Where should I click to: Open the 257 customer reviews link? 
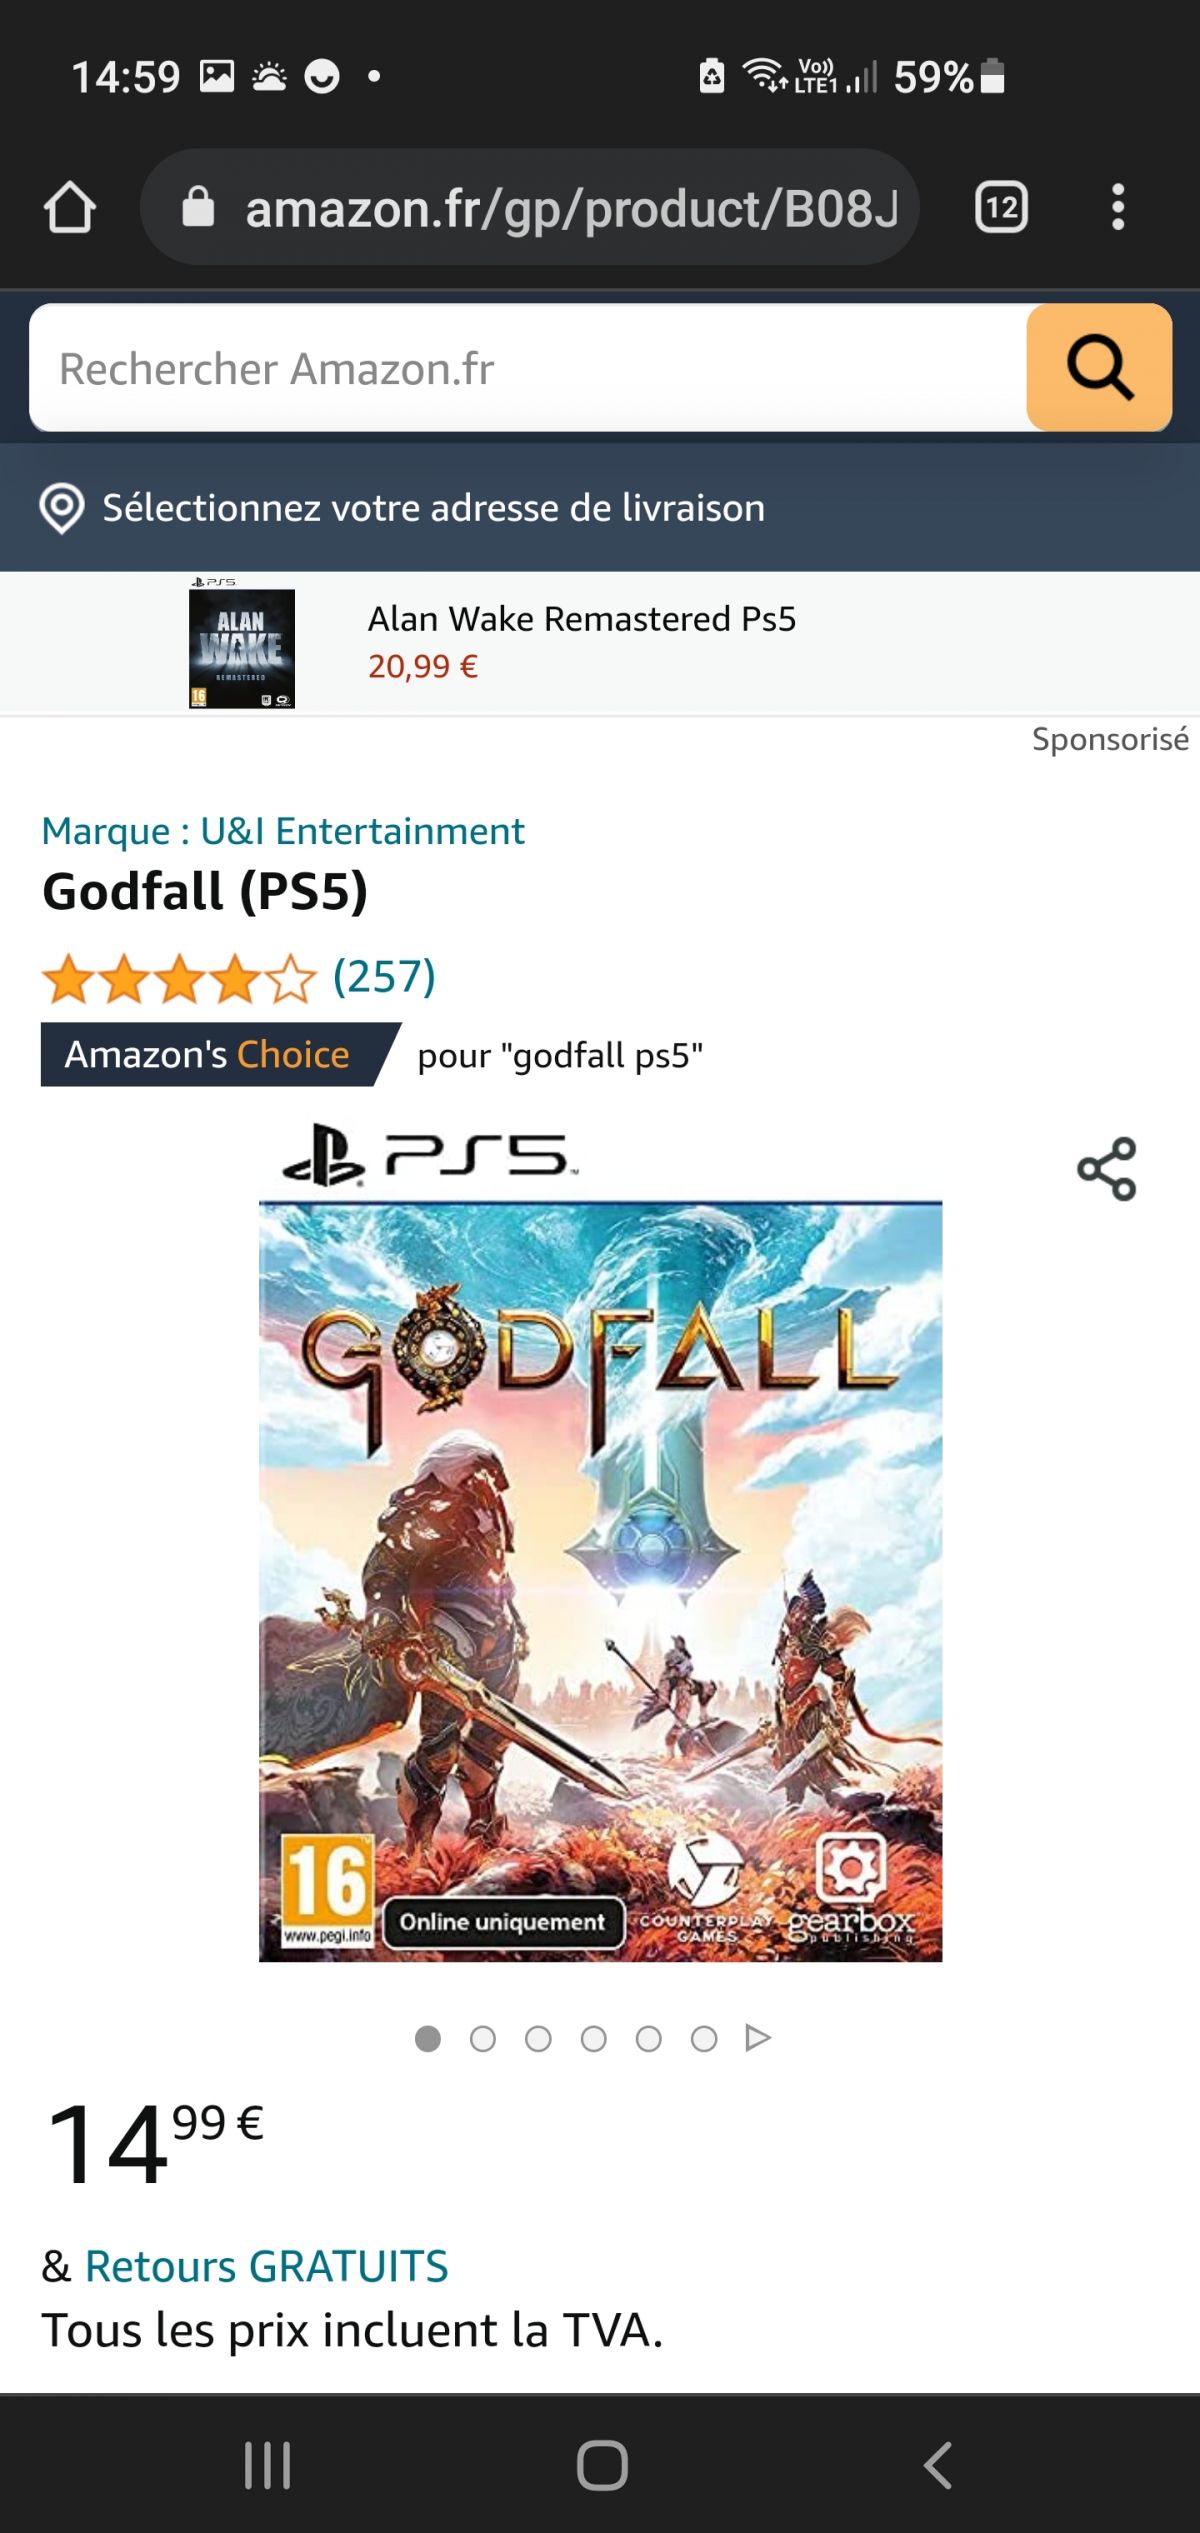pyautogui.click(x=384, y=976)
